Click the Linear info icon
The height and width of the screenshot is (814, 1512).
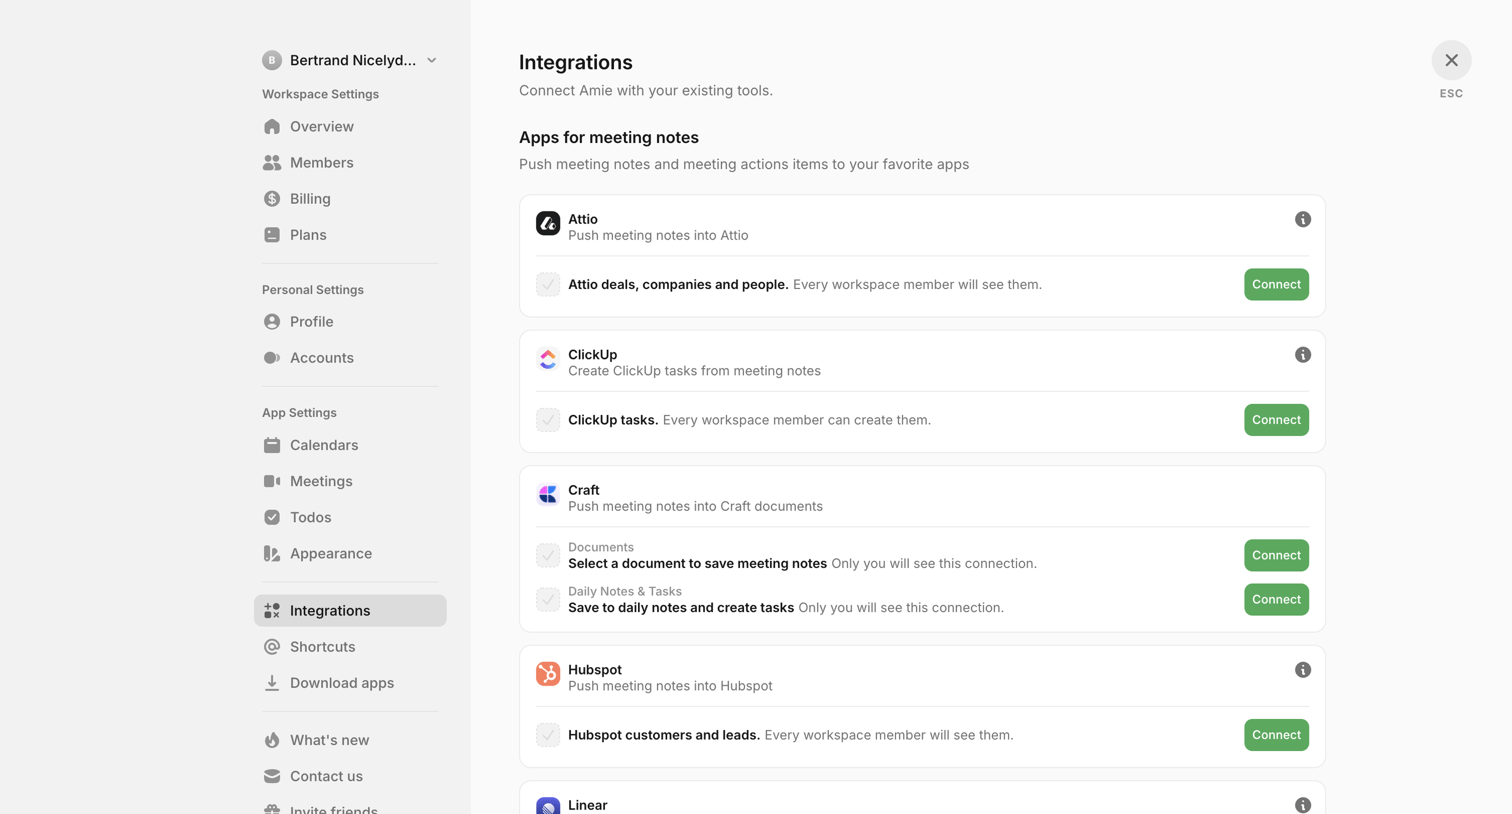1302,805
